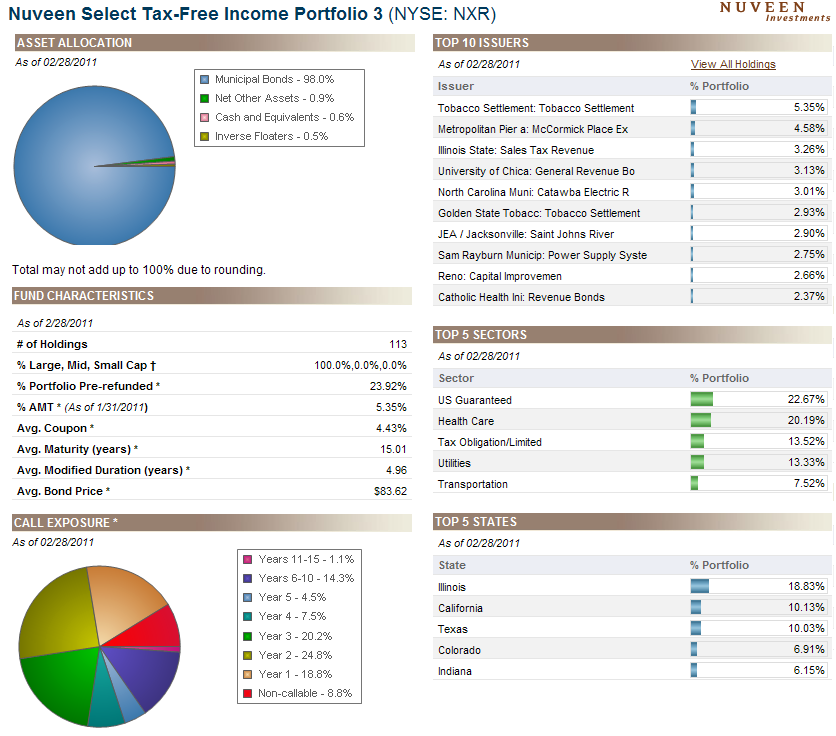The height and width of the screenshot is (736, 836).
Task: Click the asterisk next to Avg. Coupon
Action: pos(93,427)
